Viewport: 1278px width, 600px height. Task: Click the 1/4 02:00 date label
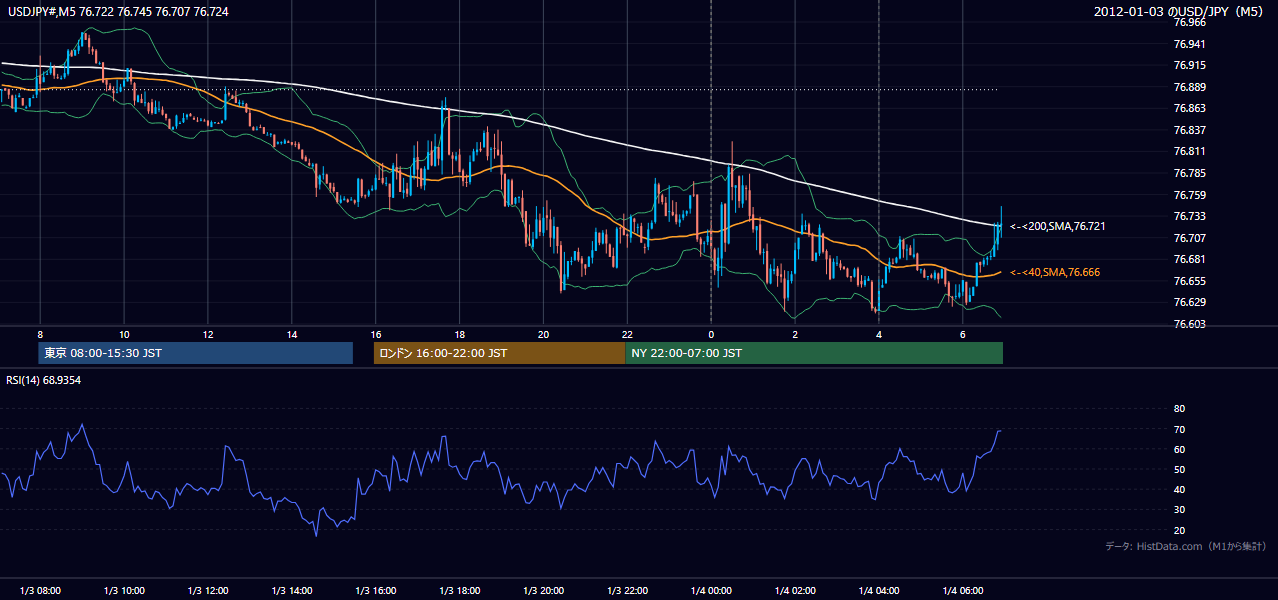[x=795, y=590]
